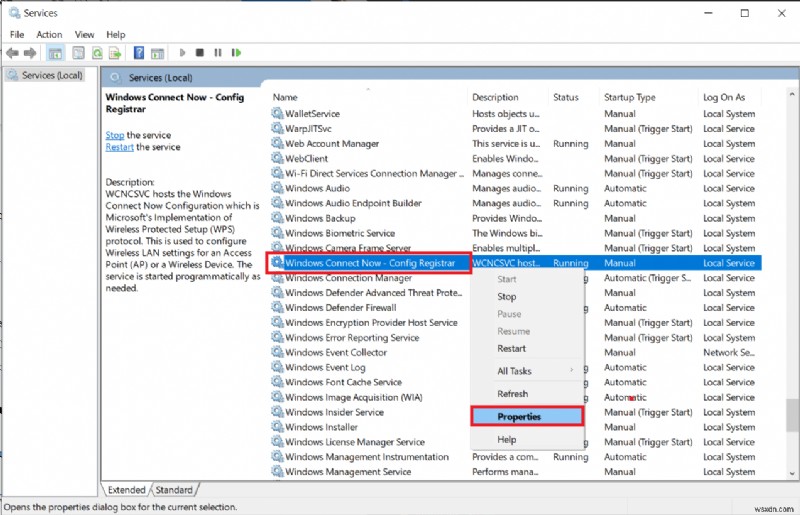Choose Restart in the context menu
Image resolution: width=800 pixels, height=515 pixels.
[527, 349]
